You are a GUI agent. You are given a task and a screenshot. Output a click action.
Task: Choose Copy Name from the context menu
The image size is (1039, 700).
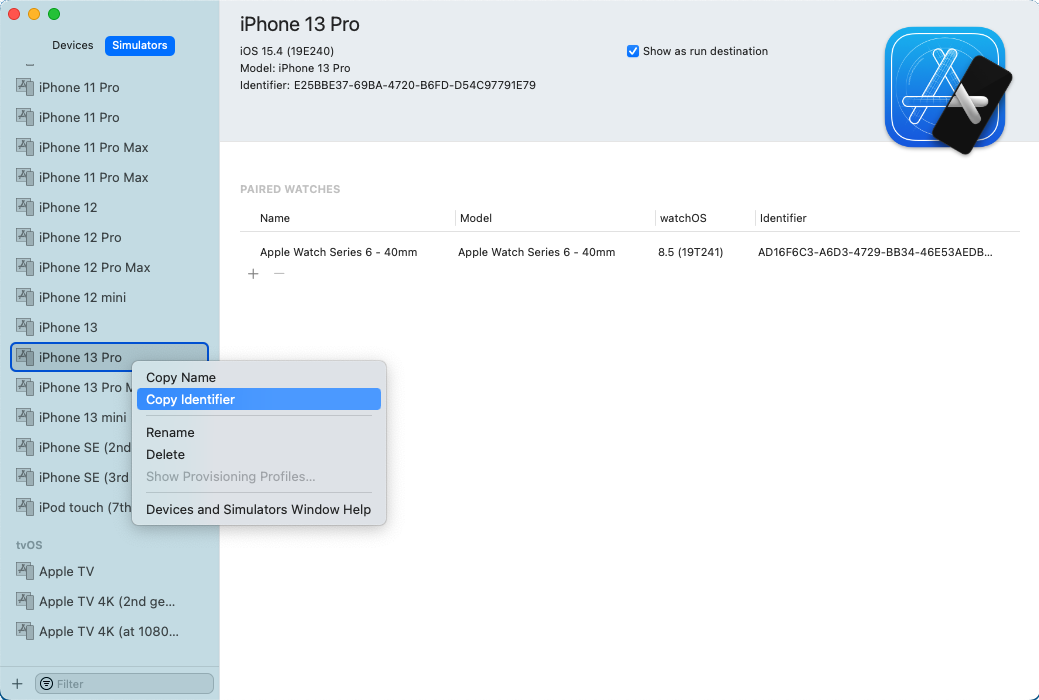[x=180, y=377]
